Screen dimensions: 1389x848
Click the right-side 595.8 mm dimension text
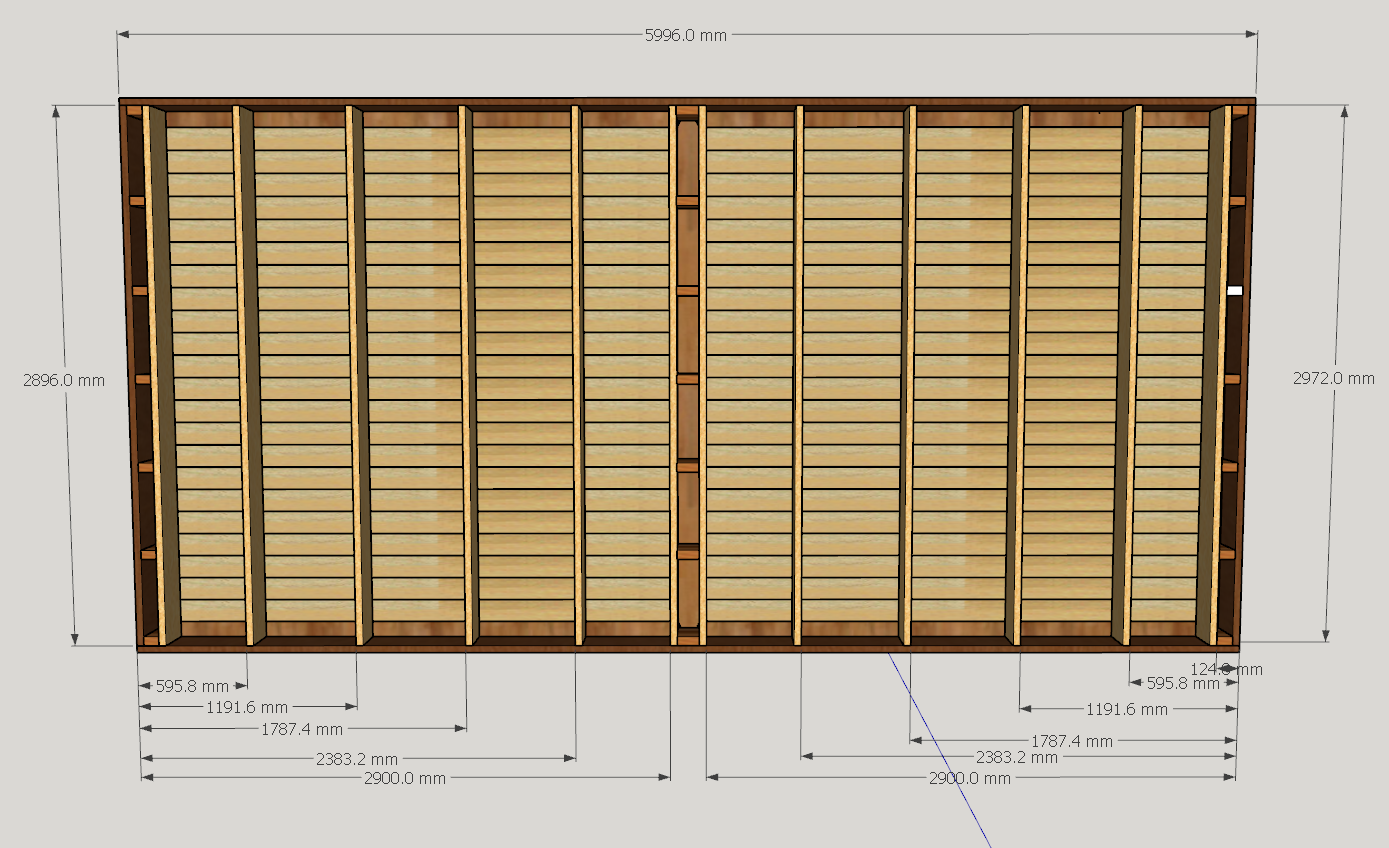point(1183,684)
